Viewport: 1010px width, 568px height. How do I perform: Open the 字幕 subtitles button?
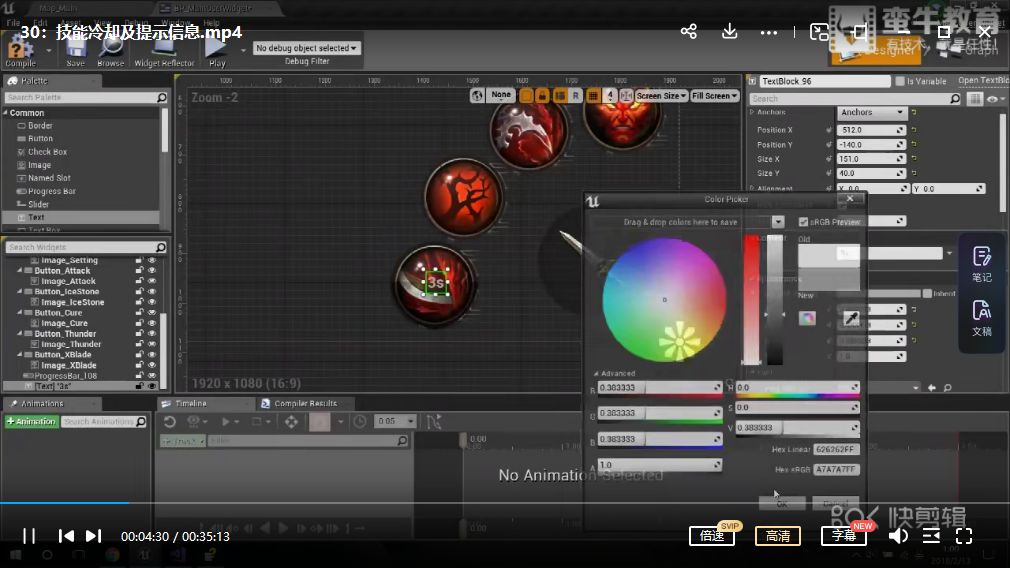pos(844,536)
